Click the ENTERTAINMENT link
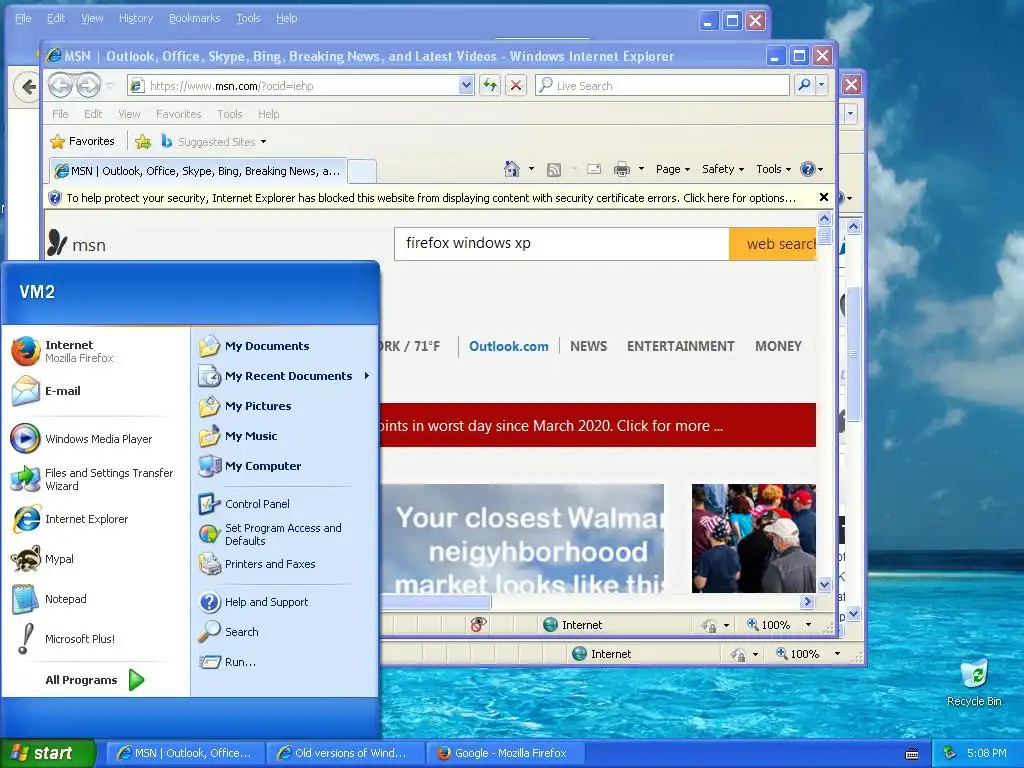 (680, 347)
